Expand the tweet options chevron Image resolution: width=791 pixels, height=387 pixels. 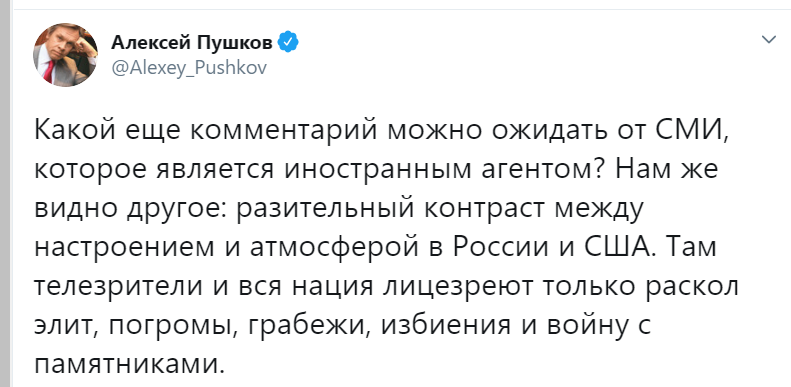point(768,39)
